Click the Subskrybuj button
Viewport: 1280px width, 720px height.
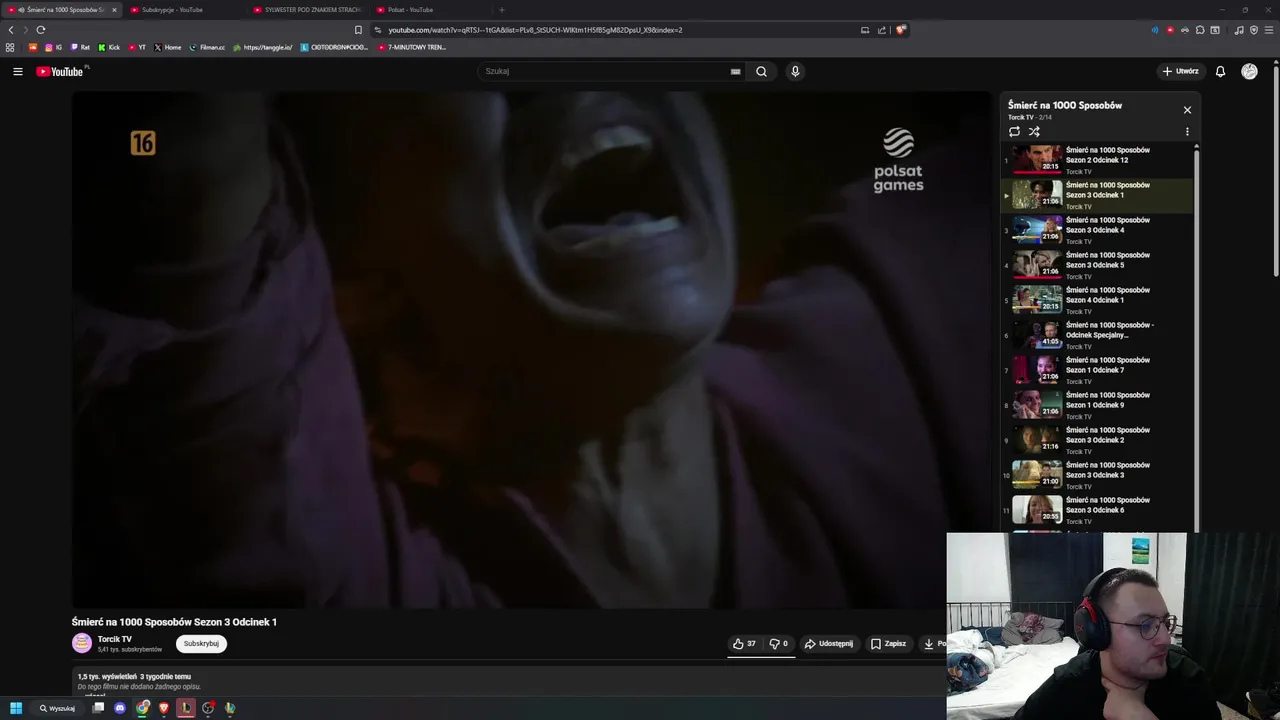[201, 644]
